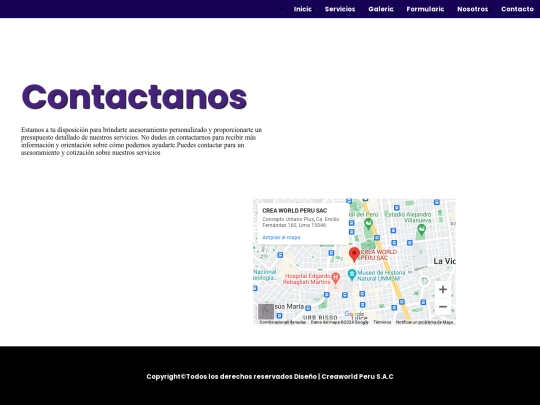Click the address 'Concepto Urbano Plus, Ca. Emilio Fernández'
Viewport: 540px width, 405px height.
[301, 222]
